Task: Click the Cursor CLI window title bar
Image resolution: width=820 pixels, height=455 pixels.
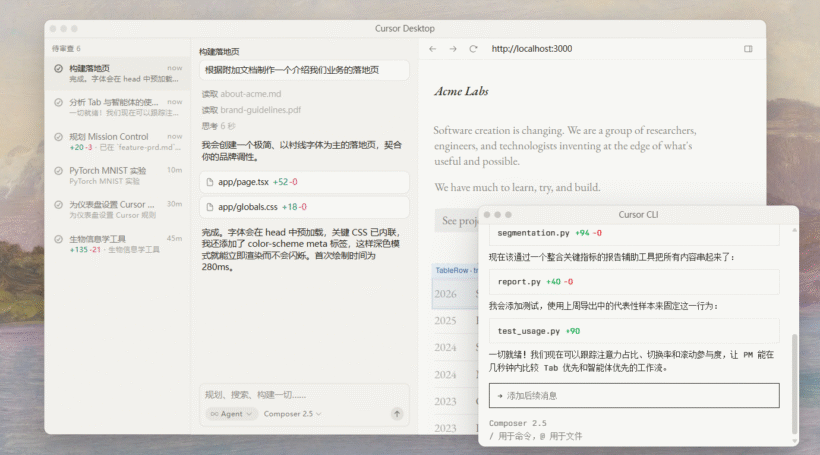Action: (x=639, y=214)
